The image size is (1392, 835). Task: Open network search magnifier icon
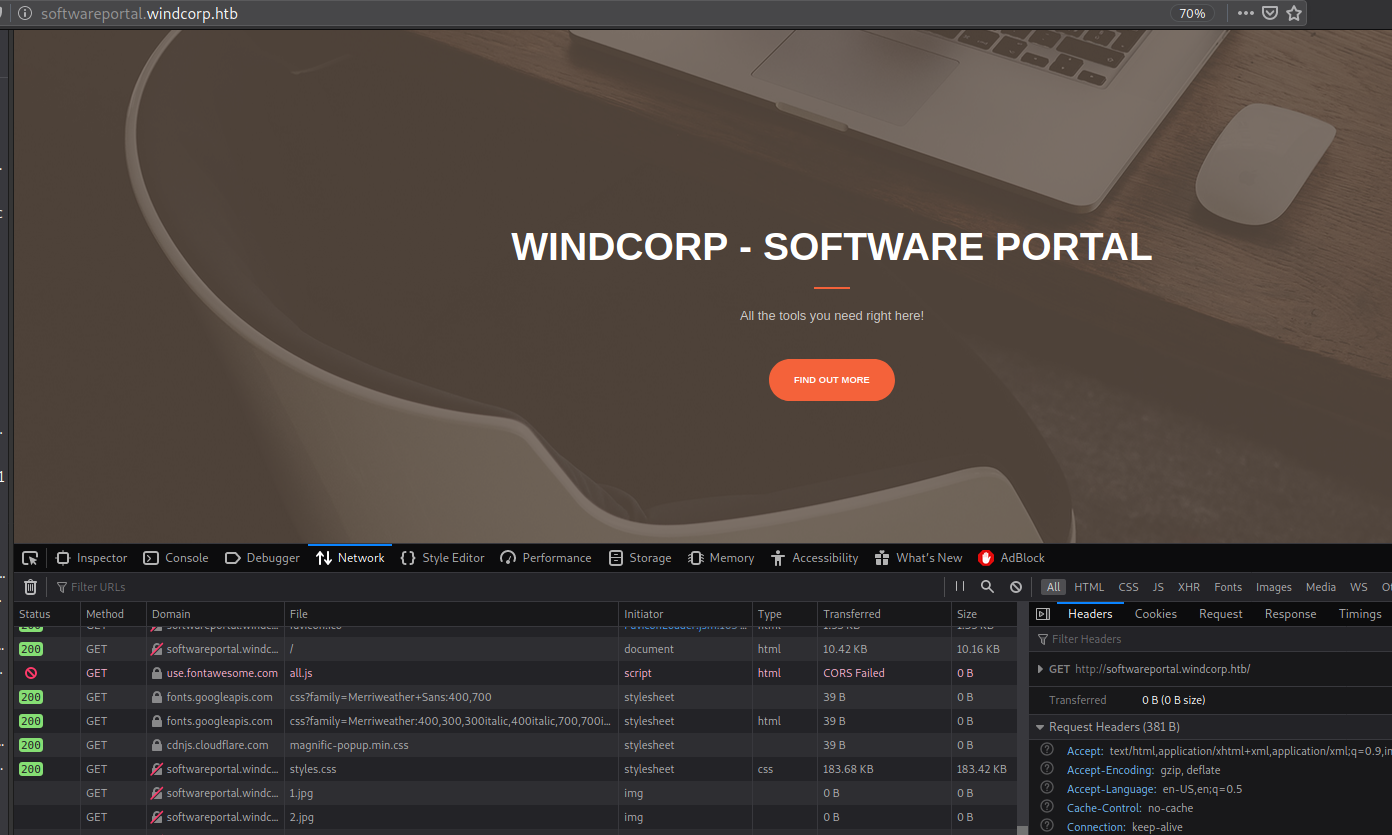click(x=987, y=587)
